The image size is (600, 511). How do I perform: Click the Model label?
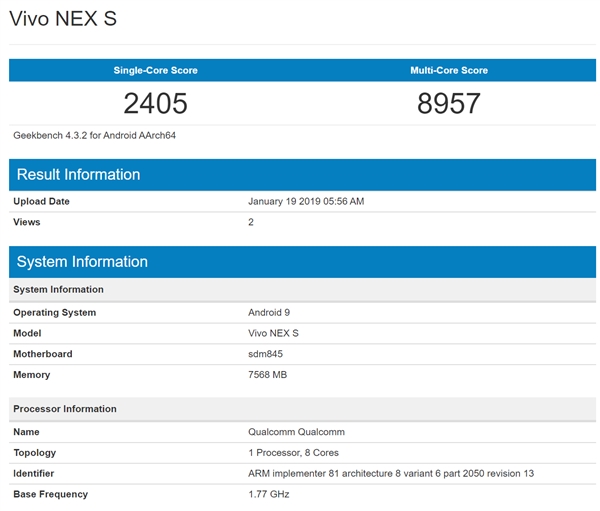[27, 333]
